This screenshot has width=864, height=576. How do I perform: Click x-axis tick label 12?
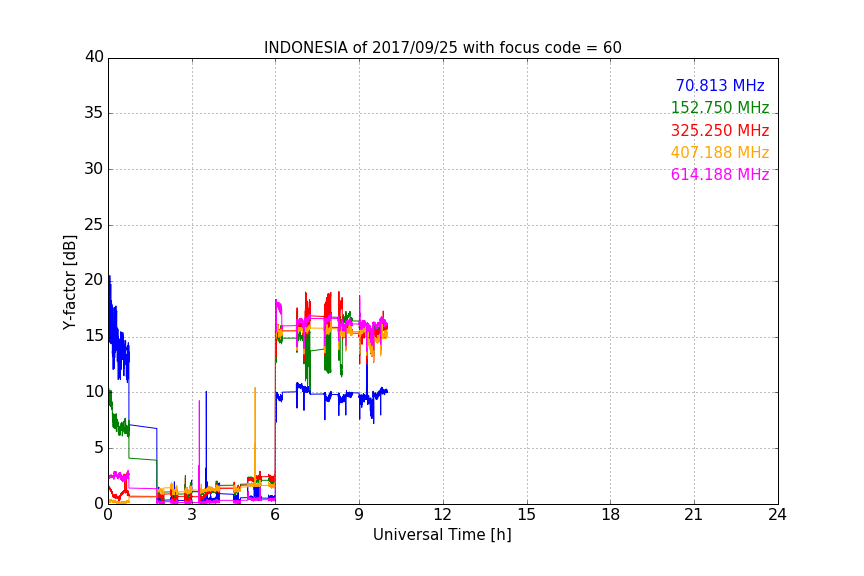[x=442, y=515]
